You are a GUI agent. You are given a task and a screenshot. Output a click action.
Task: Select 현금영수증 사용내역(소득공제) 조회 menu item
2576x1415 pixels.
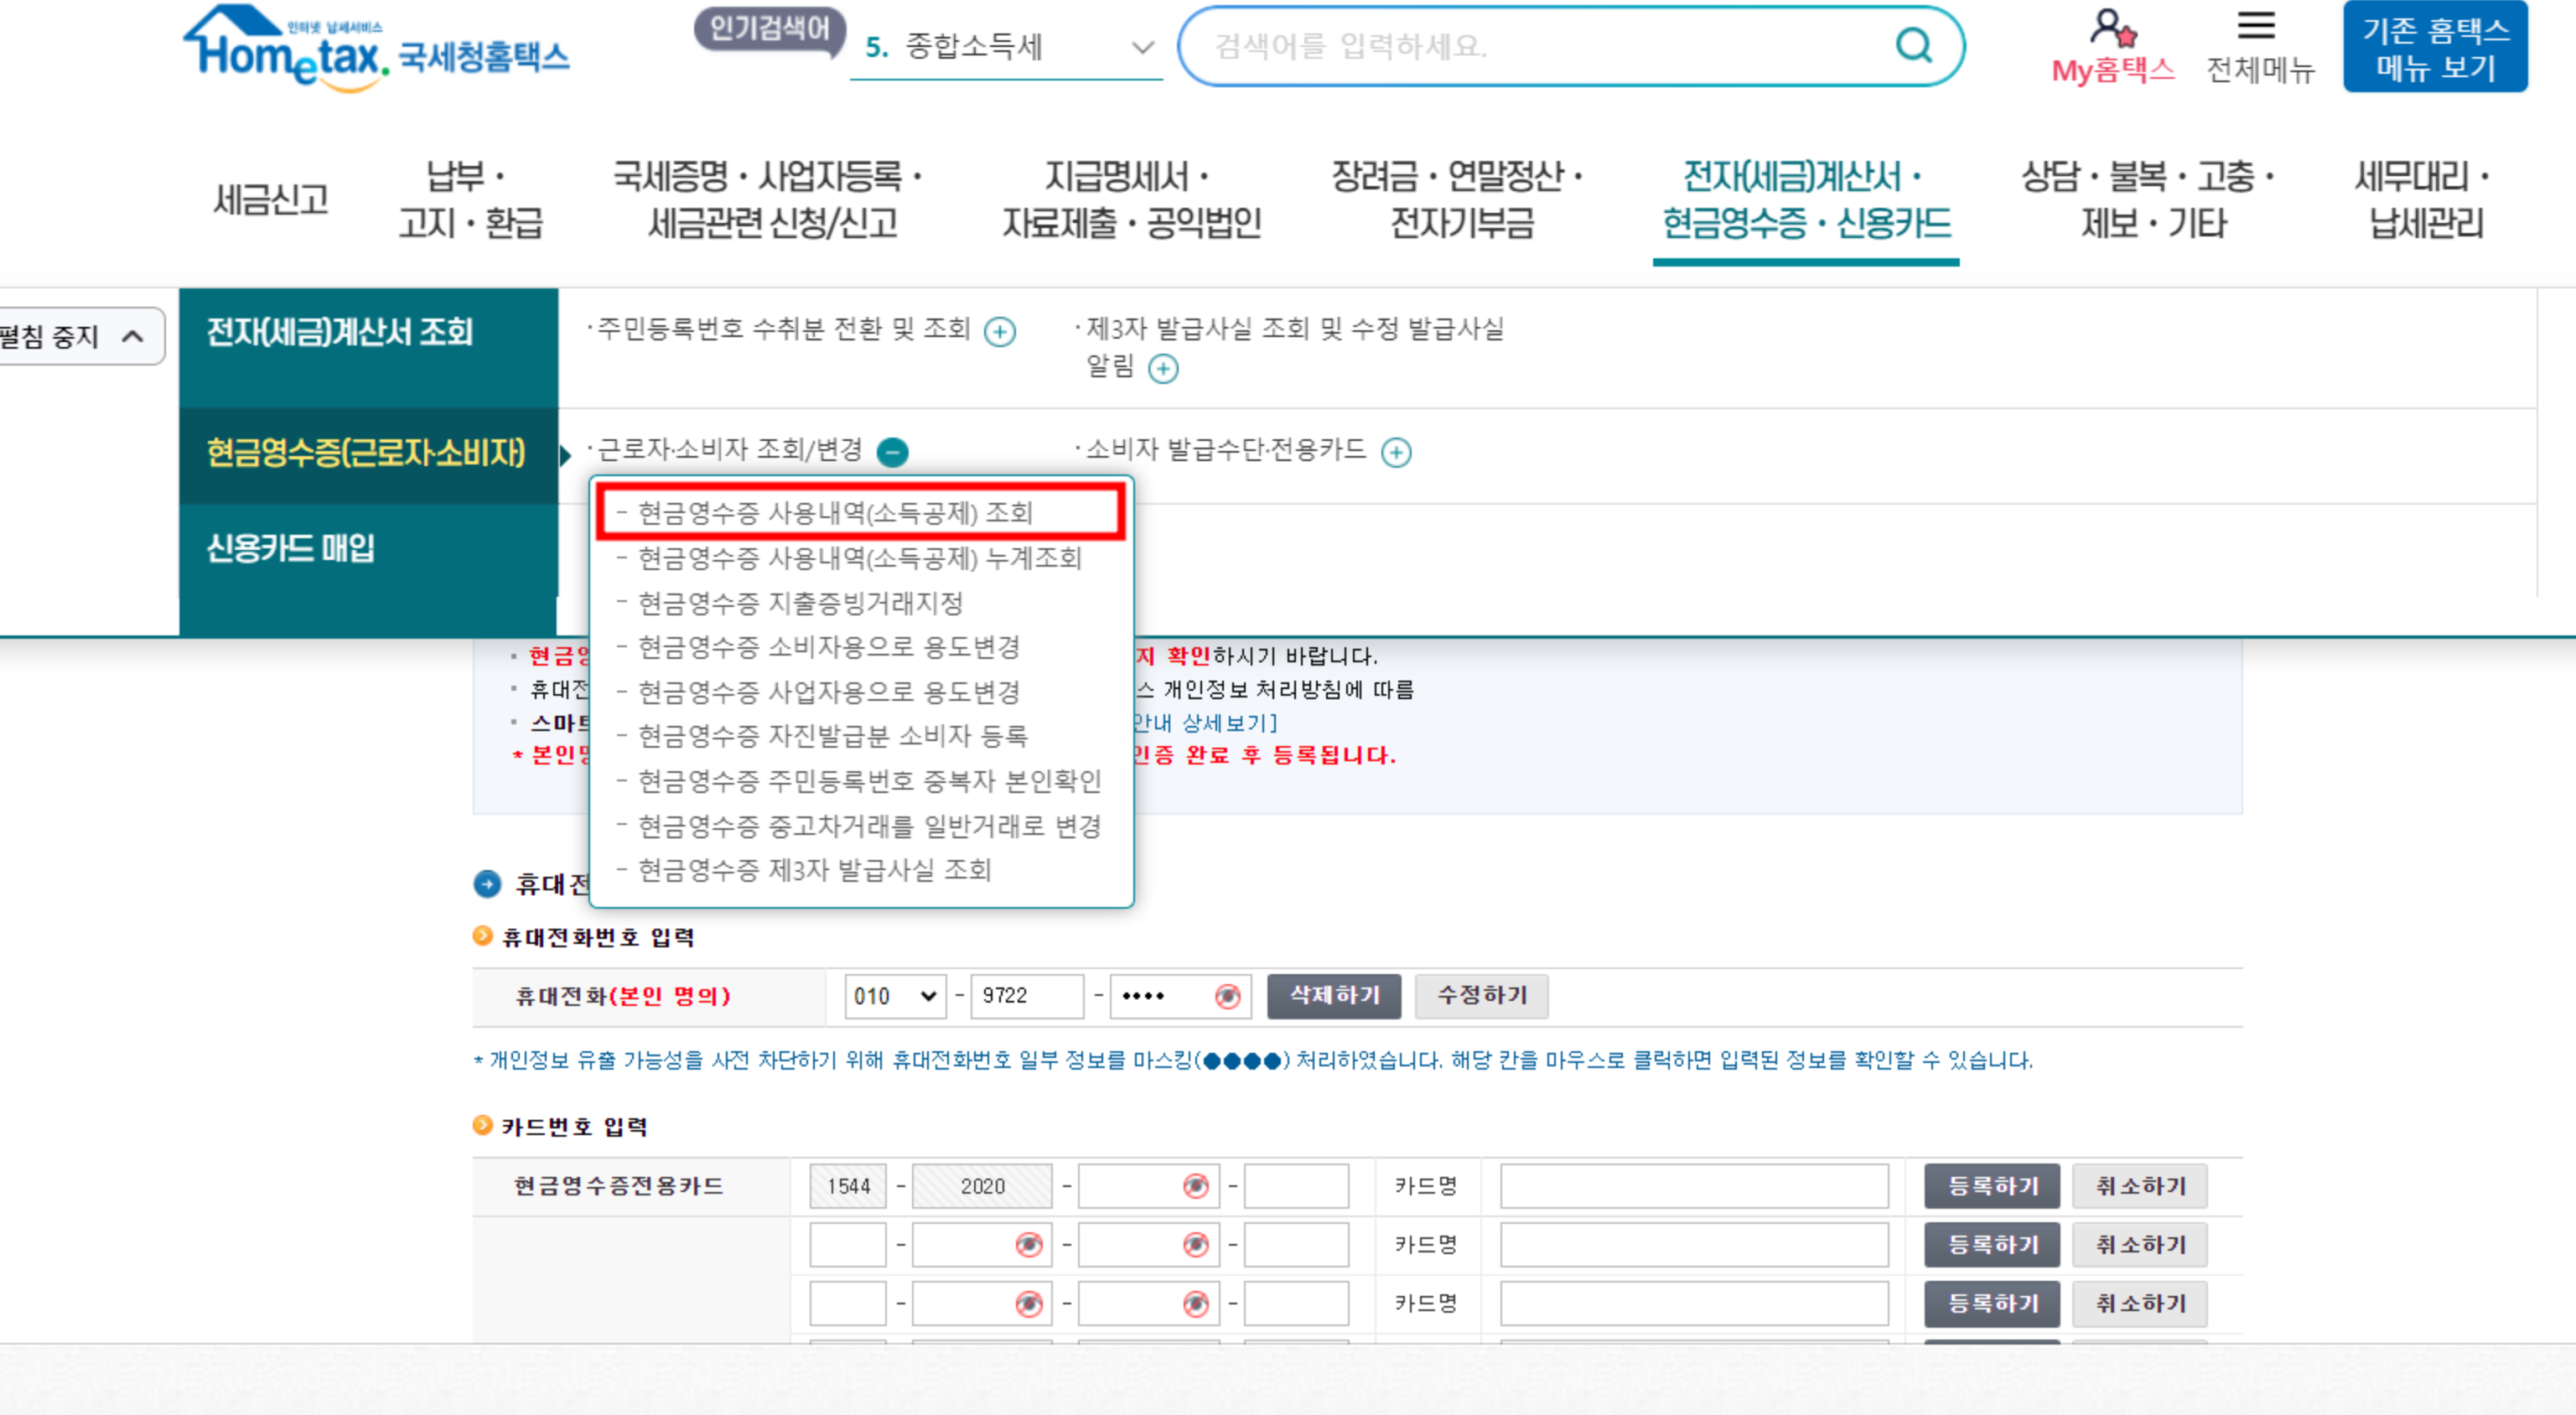tap(835, 513)
